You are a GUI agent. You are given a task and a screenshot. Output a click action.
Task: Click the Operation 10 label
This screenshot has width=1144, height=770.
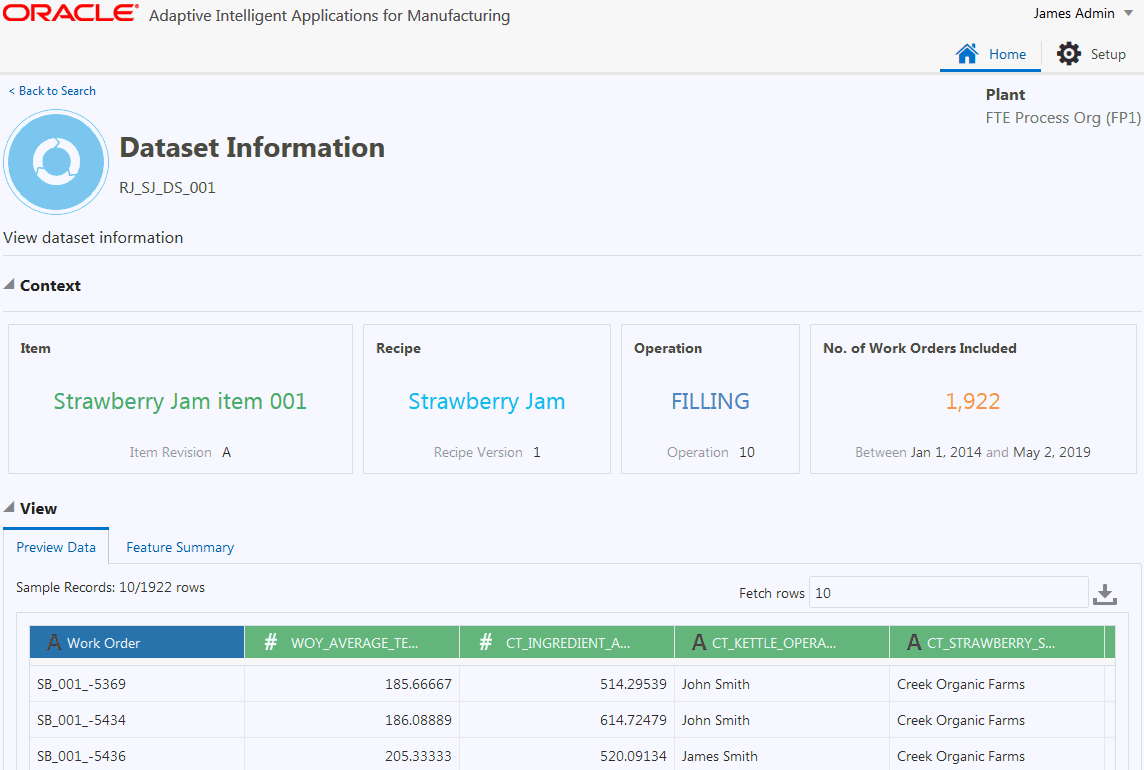point(711,453)
